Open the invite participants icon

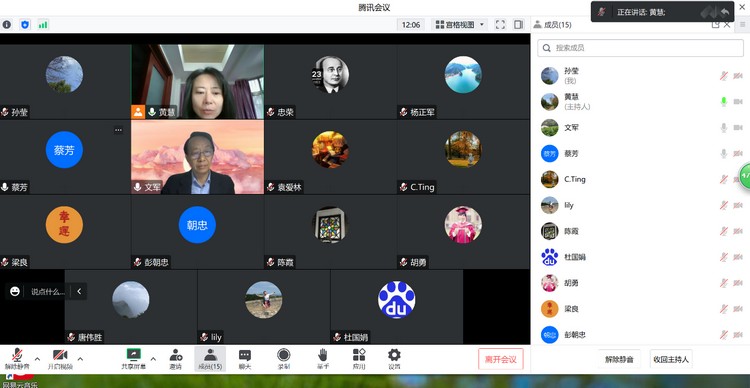176,358
